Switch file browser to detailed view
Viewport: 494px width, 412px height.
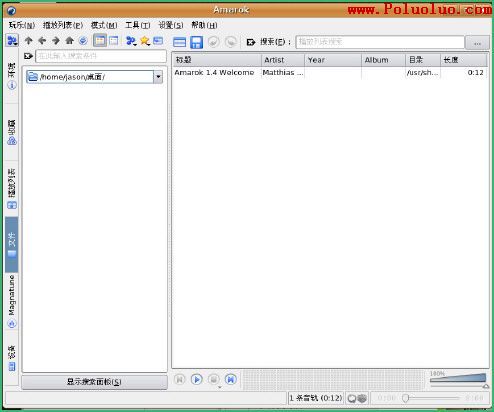pyautogui.click(x=114, y=41)
